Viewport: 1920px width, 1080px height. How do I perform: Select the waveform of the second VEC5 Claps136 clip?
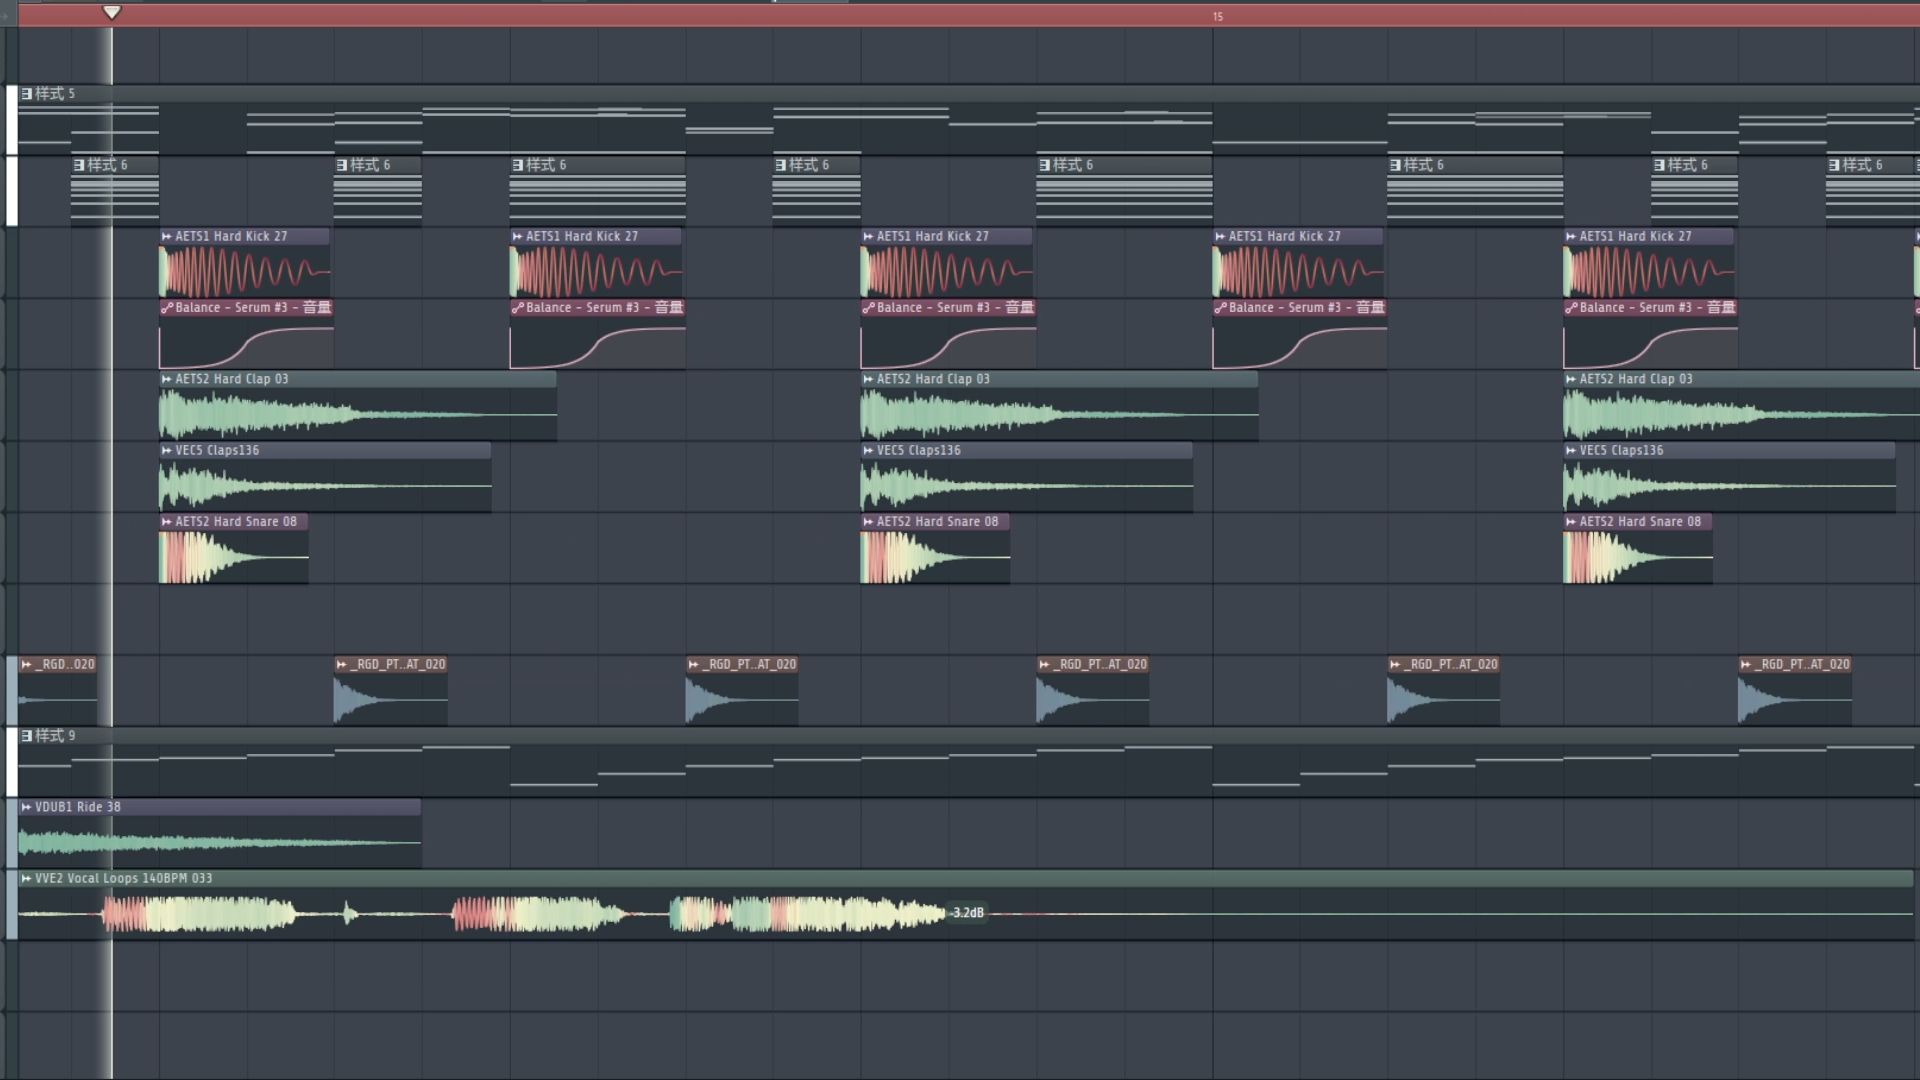coord(1027,486)
